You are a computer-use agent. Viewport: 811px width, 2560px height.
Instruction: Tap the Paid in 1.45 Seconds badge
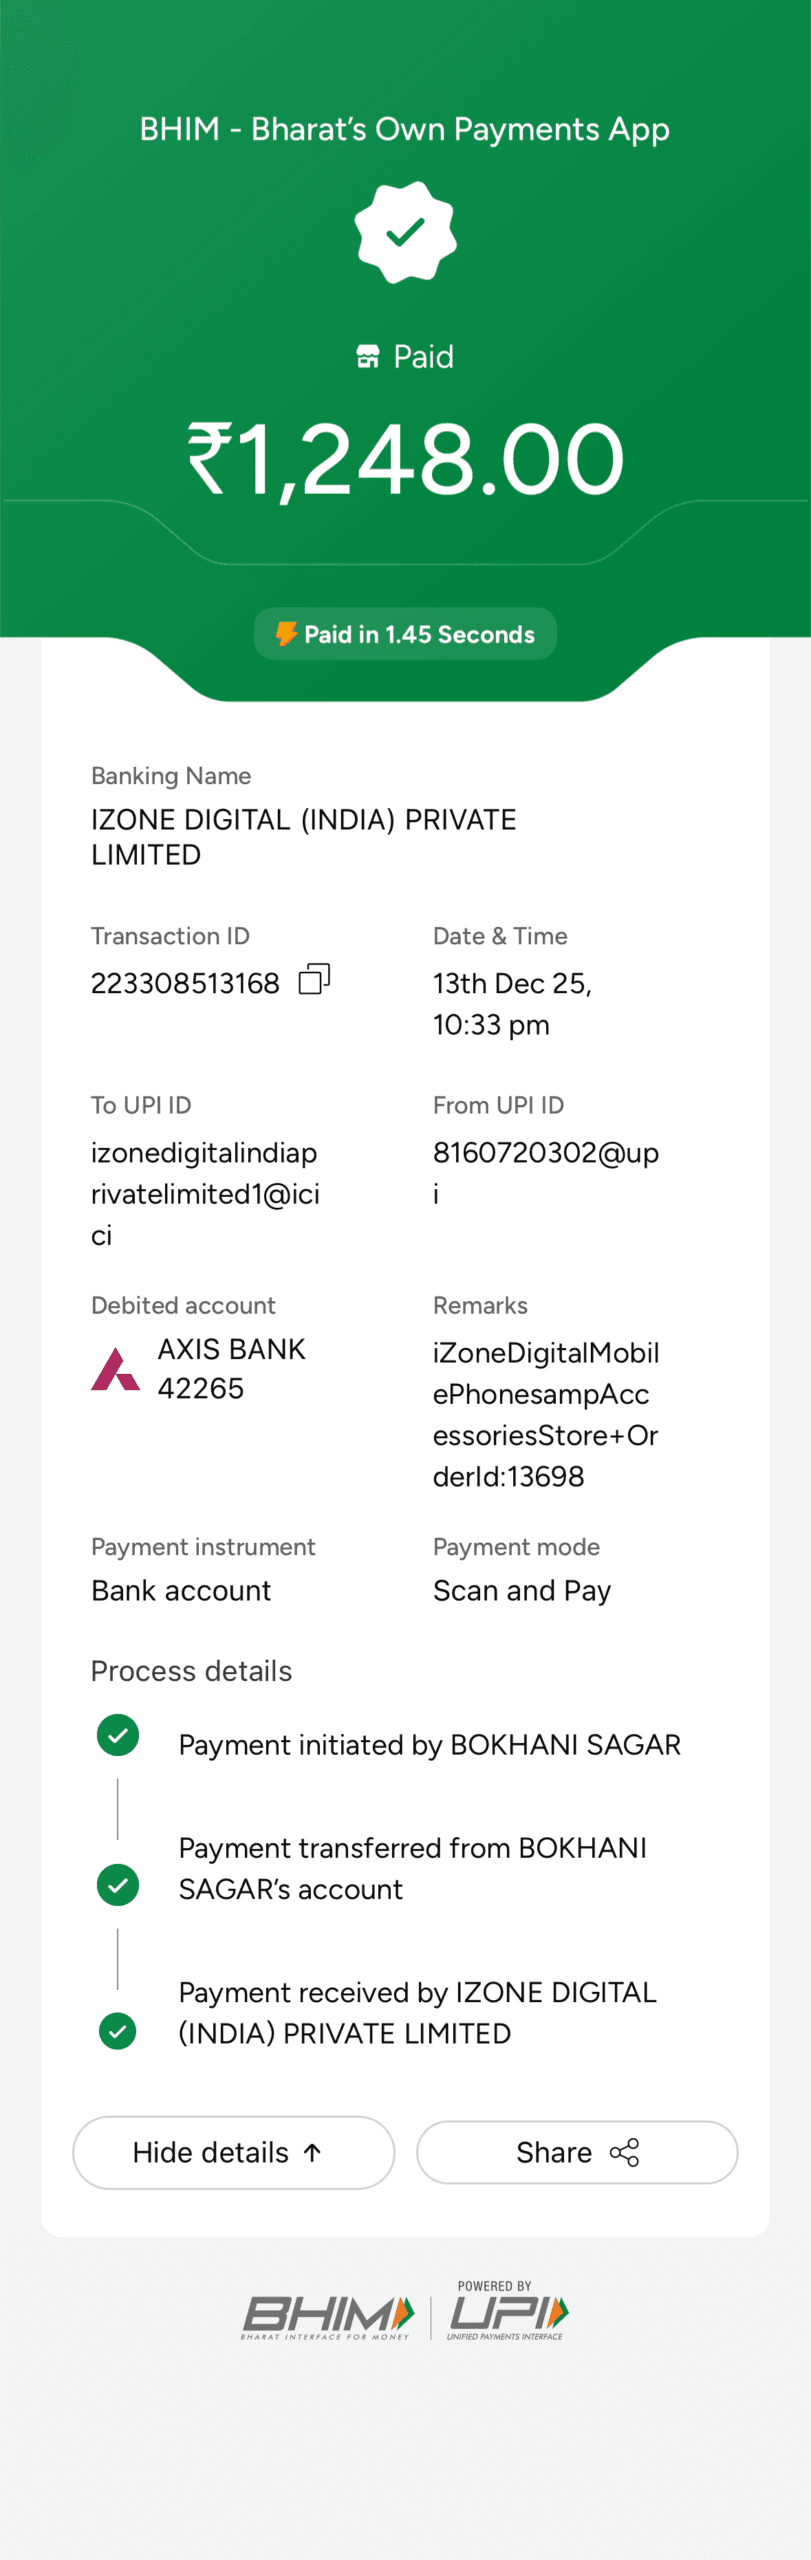click(405, 634)
